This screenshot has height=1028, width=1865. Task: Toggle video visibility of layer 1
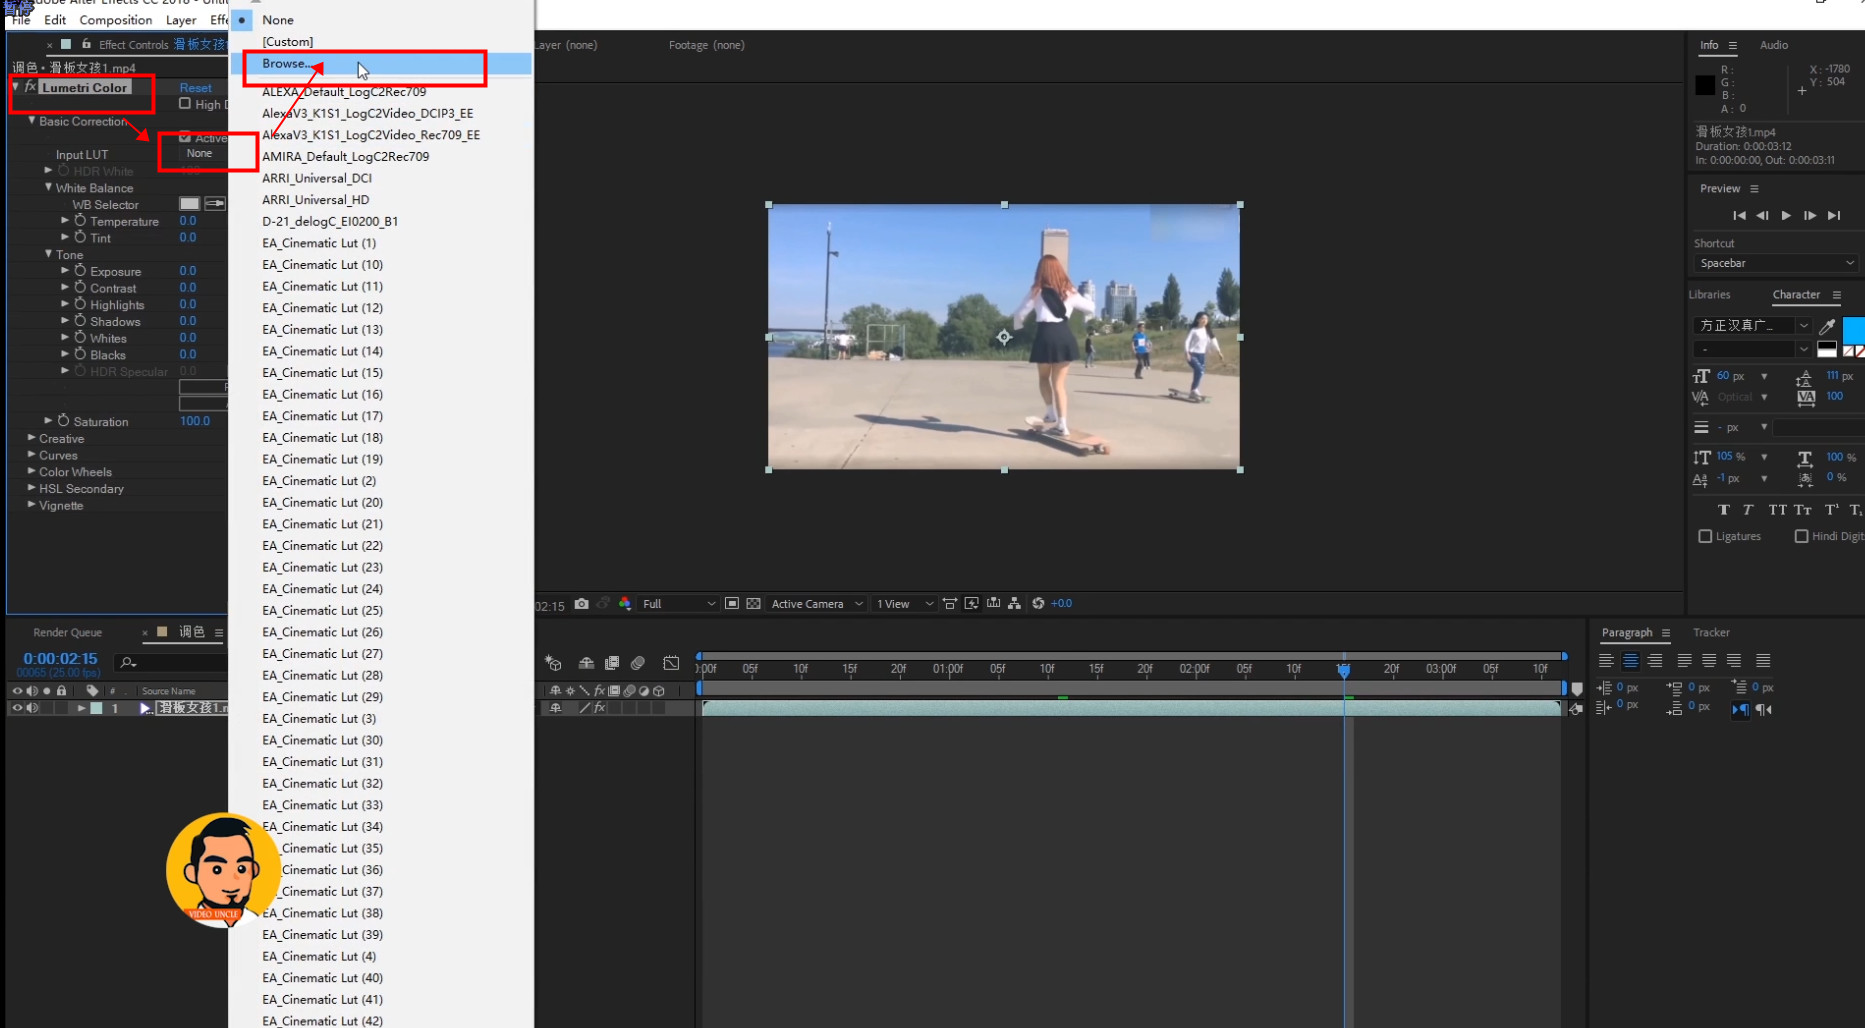(x=17, y=708)
